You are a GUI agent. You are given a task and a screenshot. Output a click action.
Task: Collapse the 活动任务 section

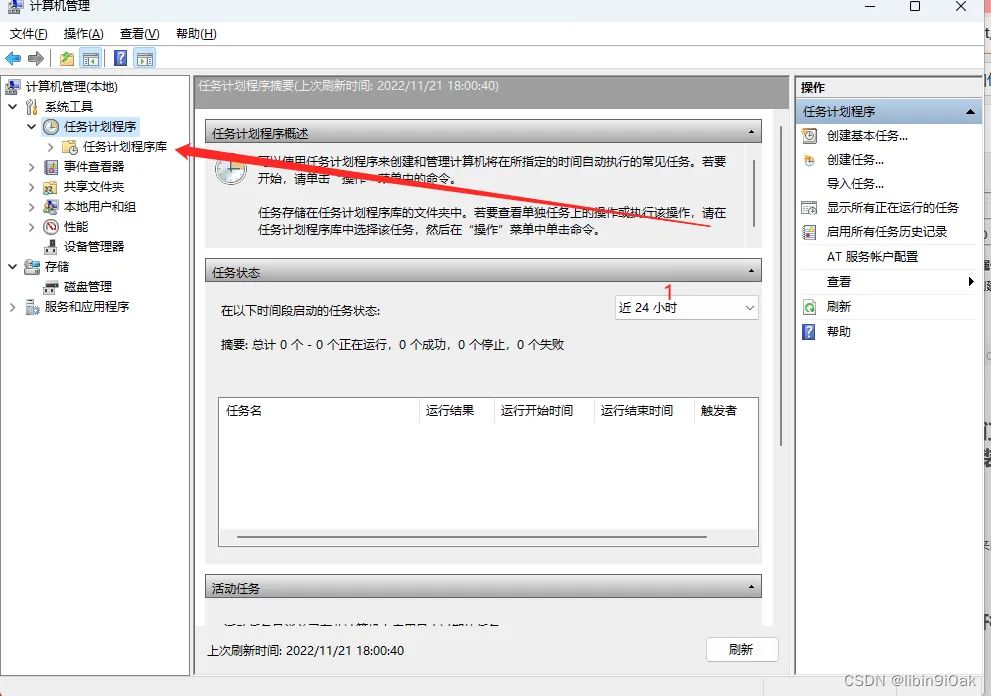(751, 587)
